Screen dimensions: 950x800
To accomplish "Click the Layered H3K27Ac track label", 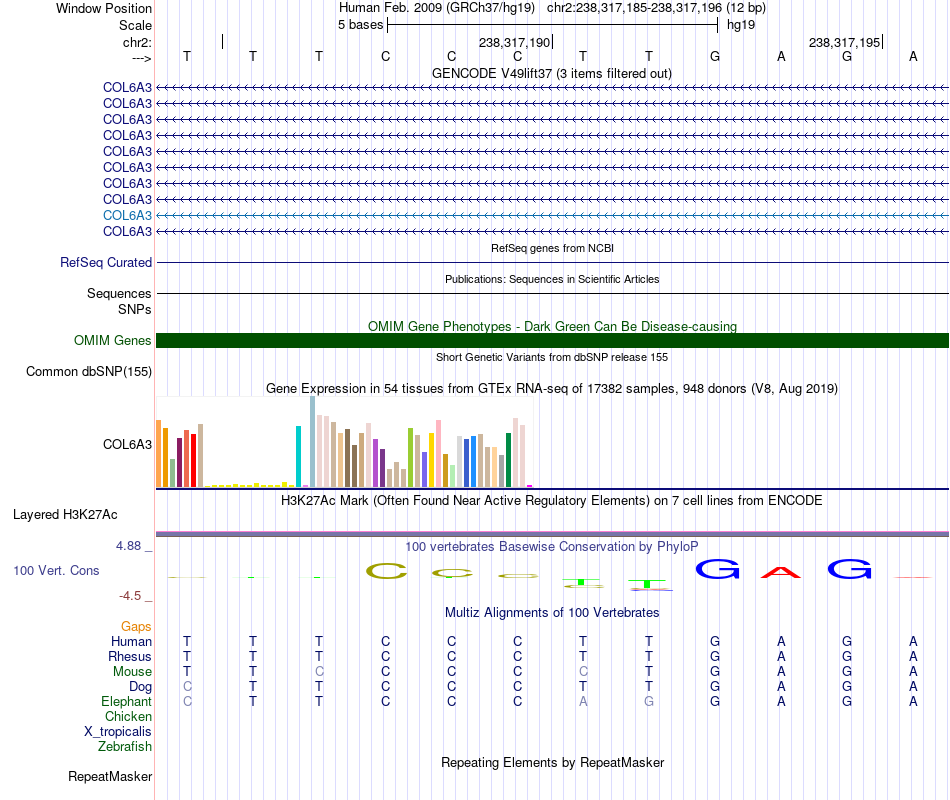I will pos(65,515).
